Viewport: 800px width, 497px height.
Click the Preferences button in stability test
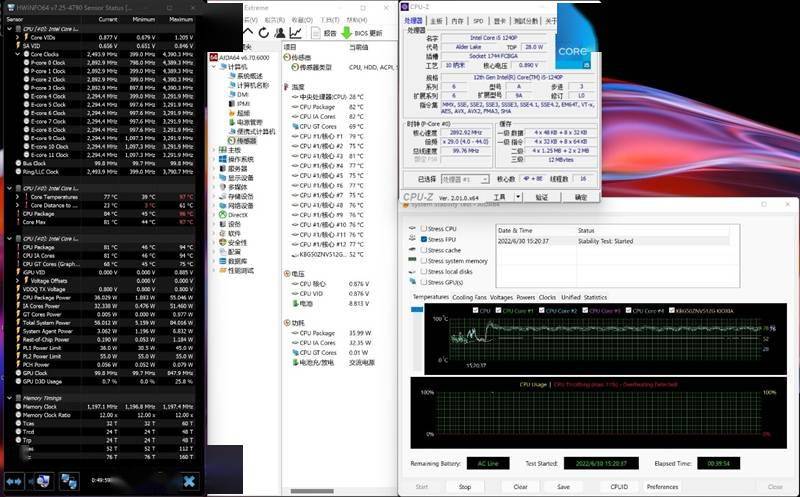point(663,487)
